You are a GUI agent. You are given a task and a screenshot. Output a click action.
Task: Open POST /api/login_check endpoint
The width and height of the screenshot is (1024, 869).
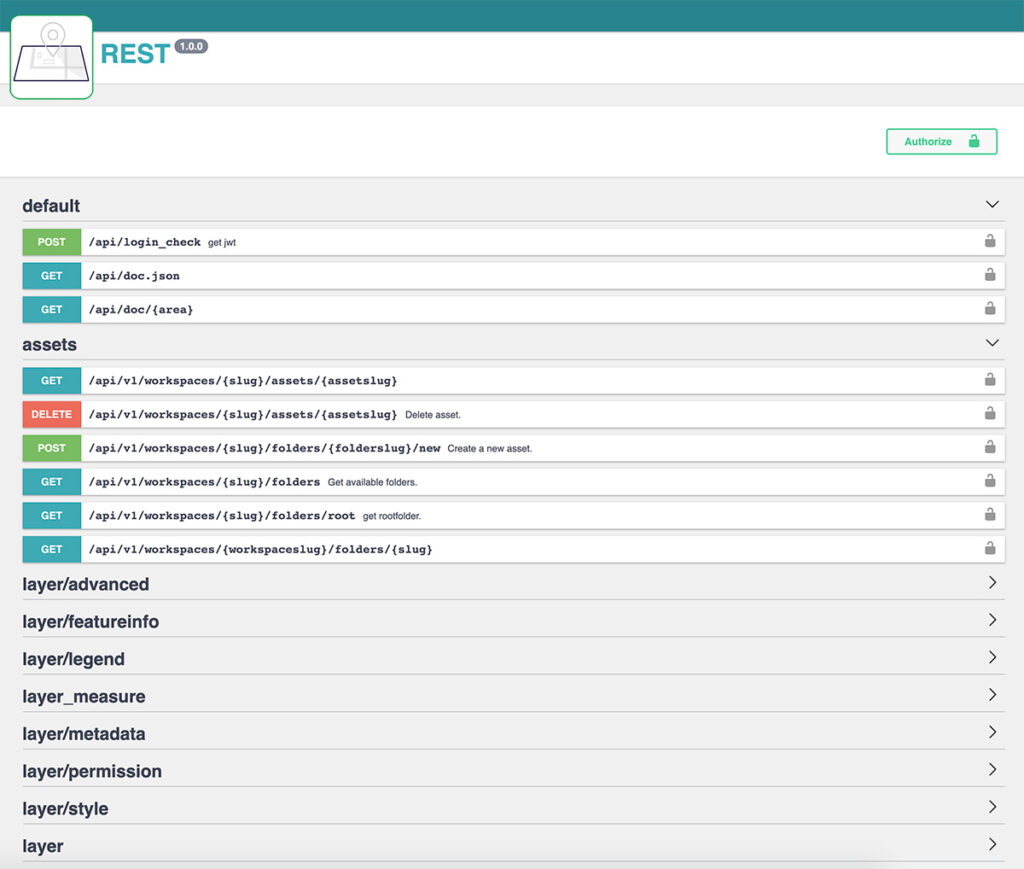coord(144,242)
